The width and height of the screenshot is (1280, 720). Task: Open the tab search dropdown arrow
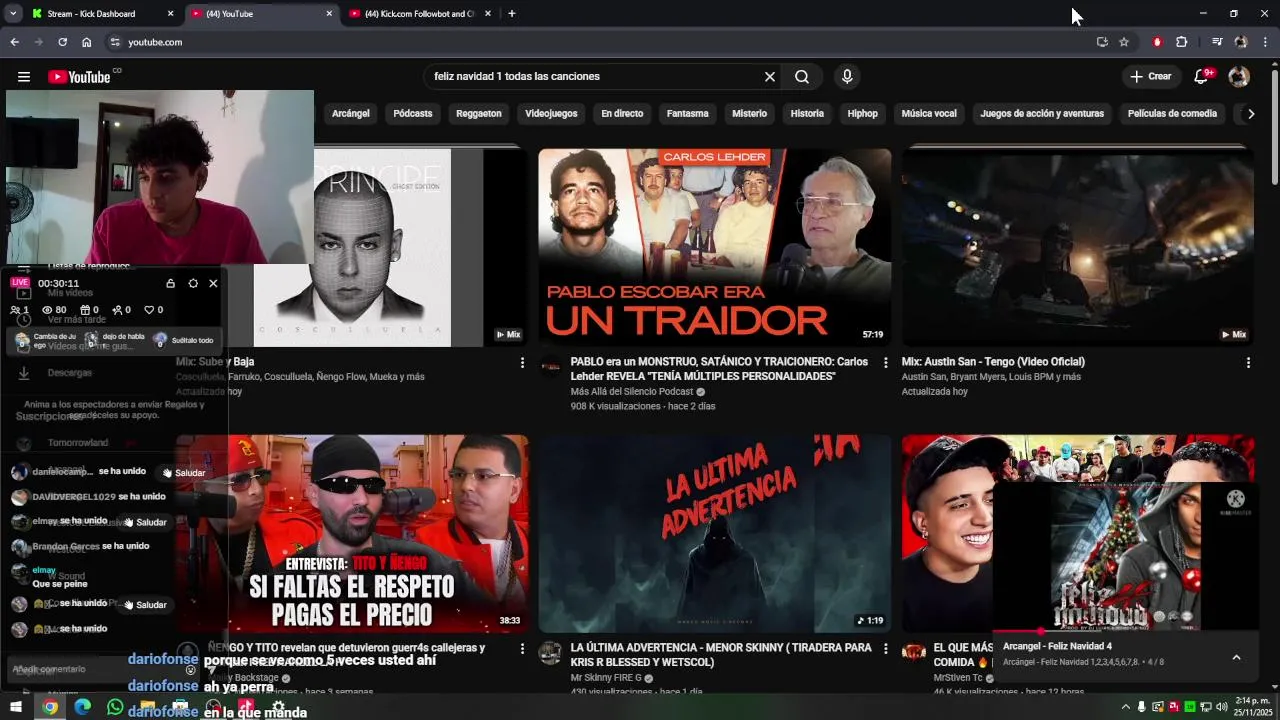pos(13,14)
